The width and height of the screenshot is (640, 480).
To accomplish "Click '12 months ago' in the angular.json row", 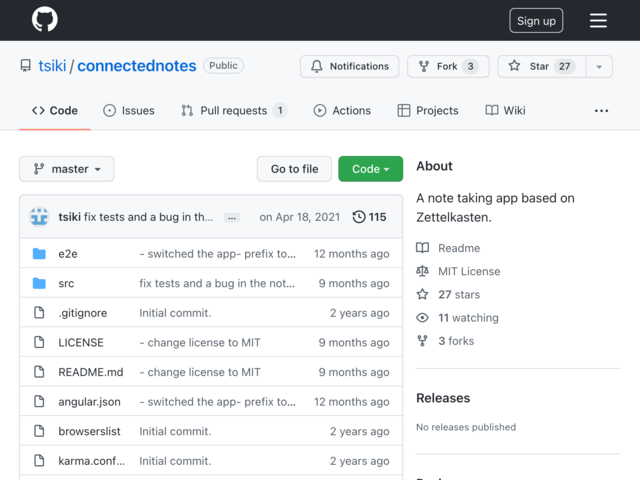I will click(351, 402).
